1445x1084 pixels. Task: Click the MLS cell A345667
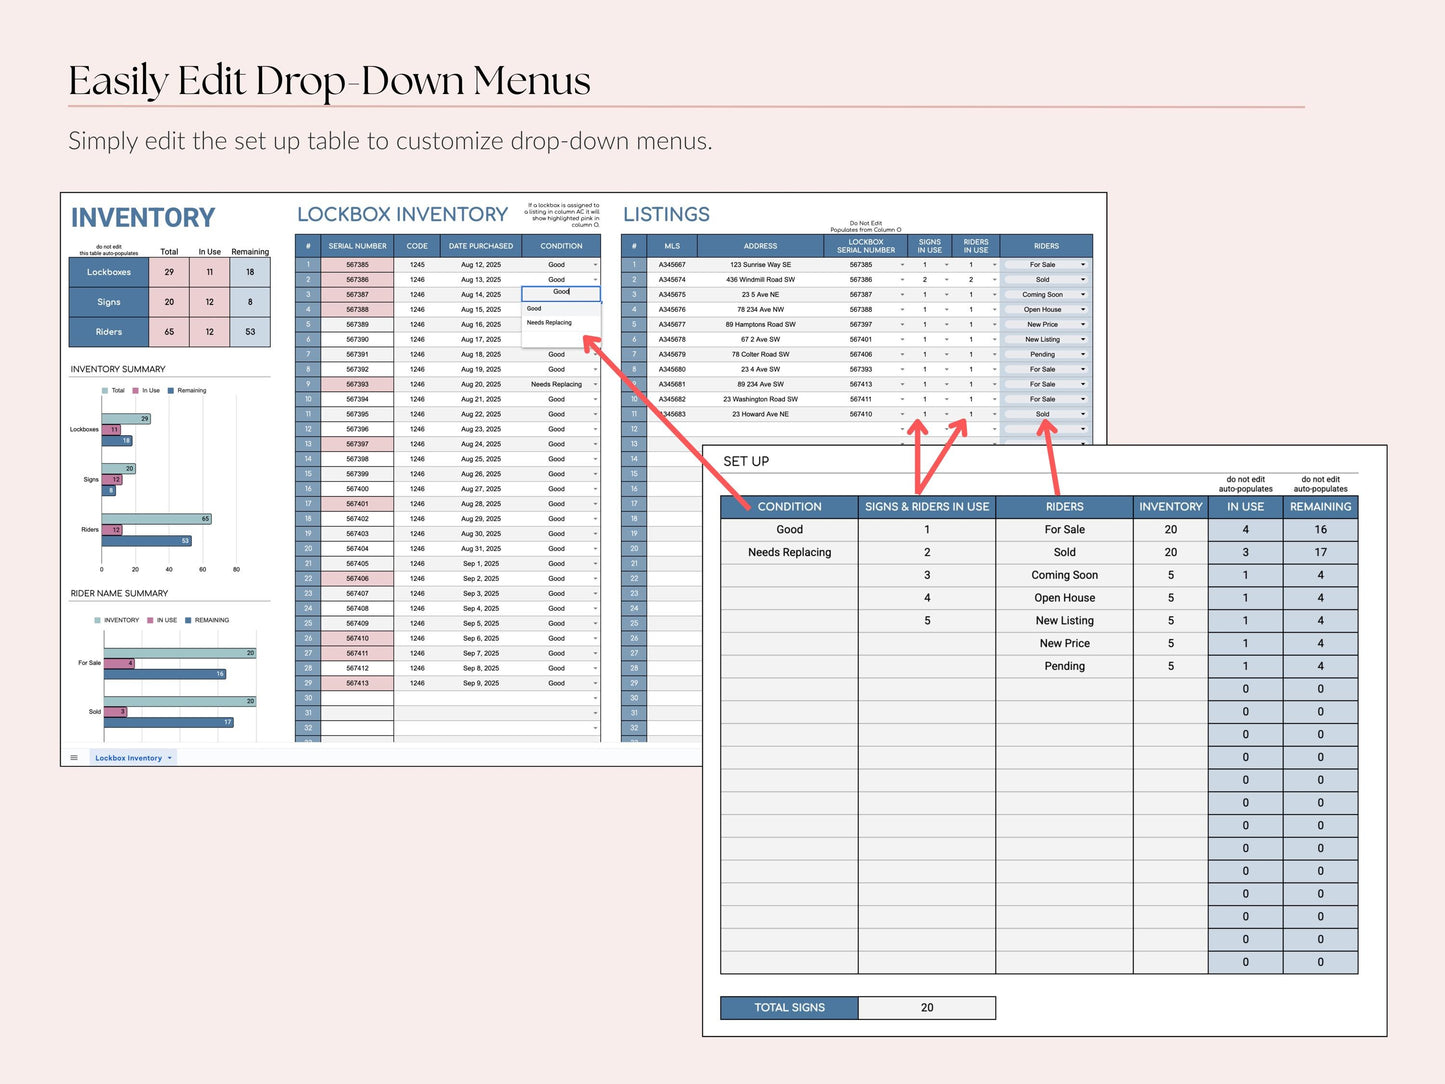[672, 265]
